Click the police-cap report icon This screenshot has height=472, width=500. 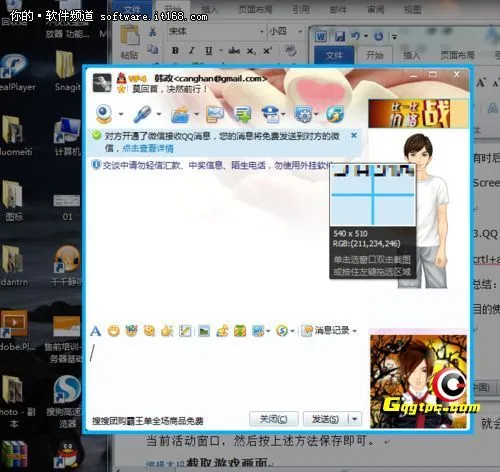(x=270, y=114)
